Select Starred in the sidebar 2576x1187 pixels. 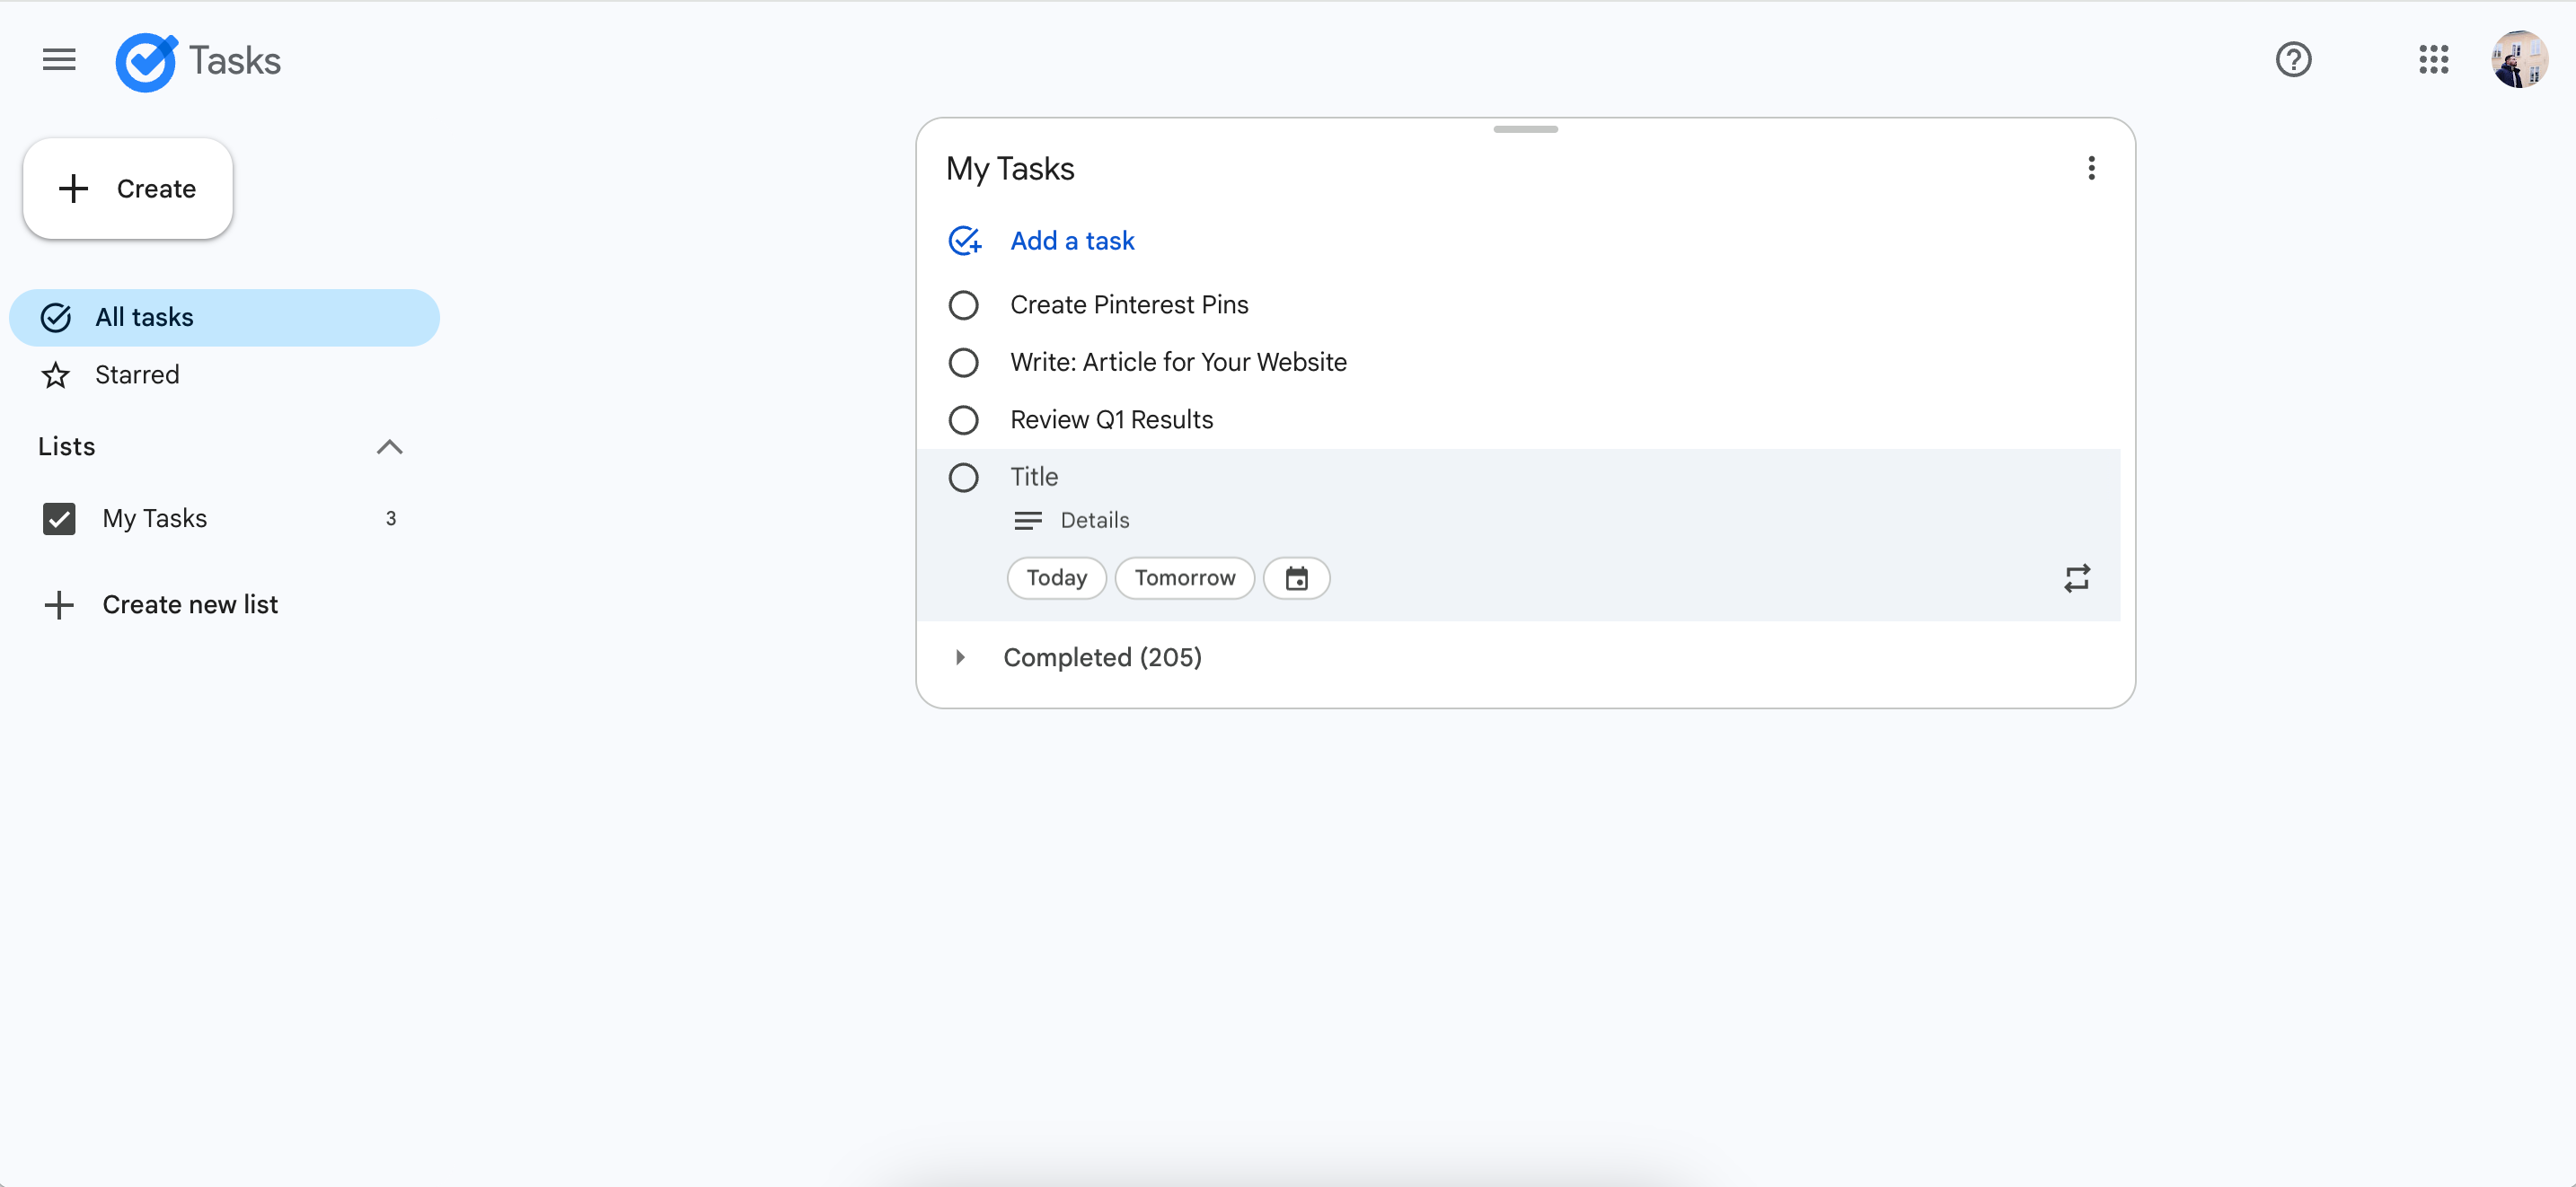pyautogui.click(x=137, y=375)
